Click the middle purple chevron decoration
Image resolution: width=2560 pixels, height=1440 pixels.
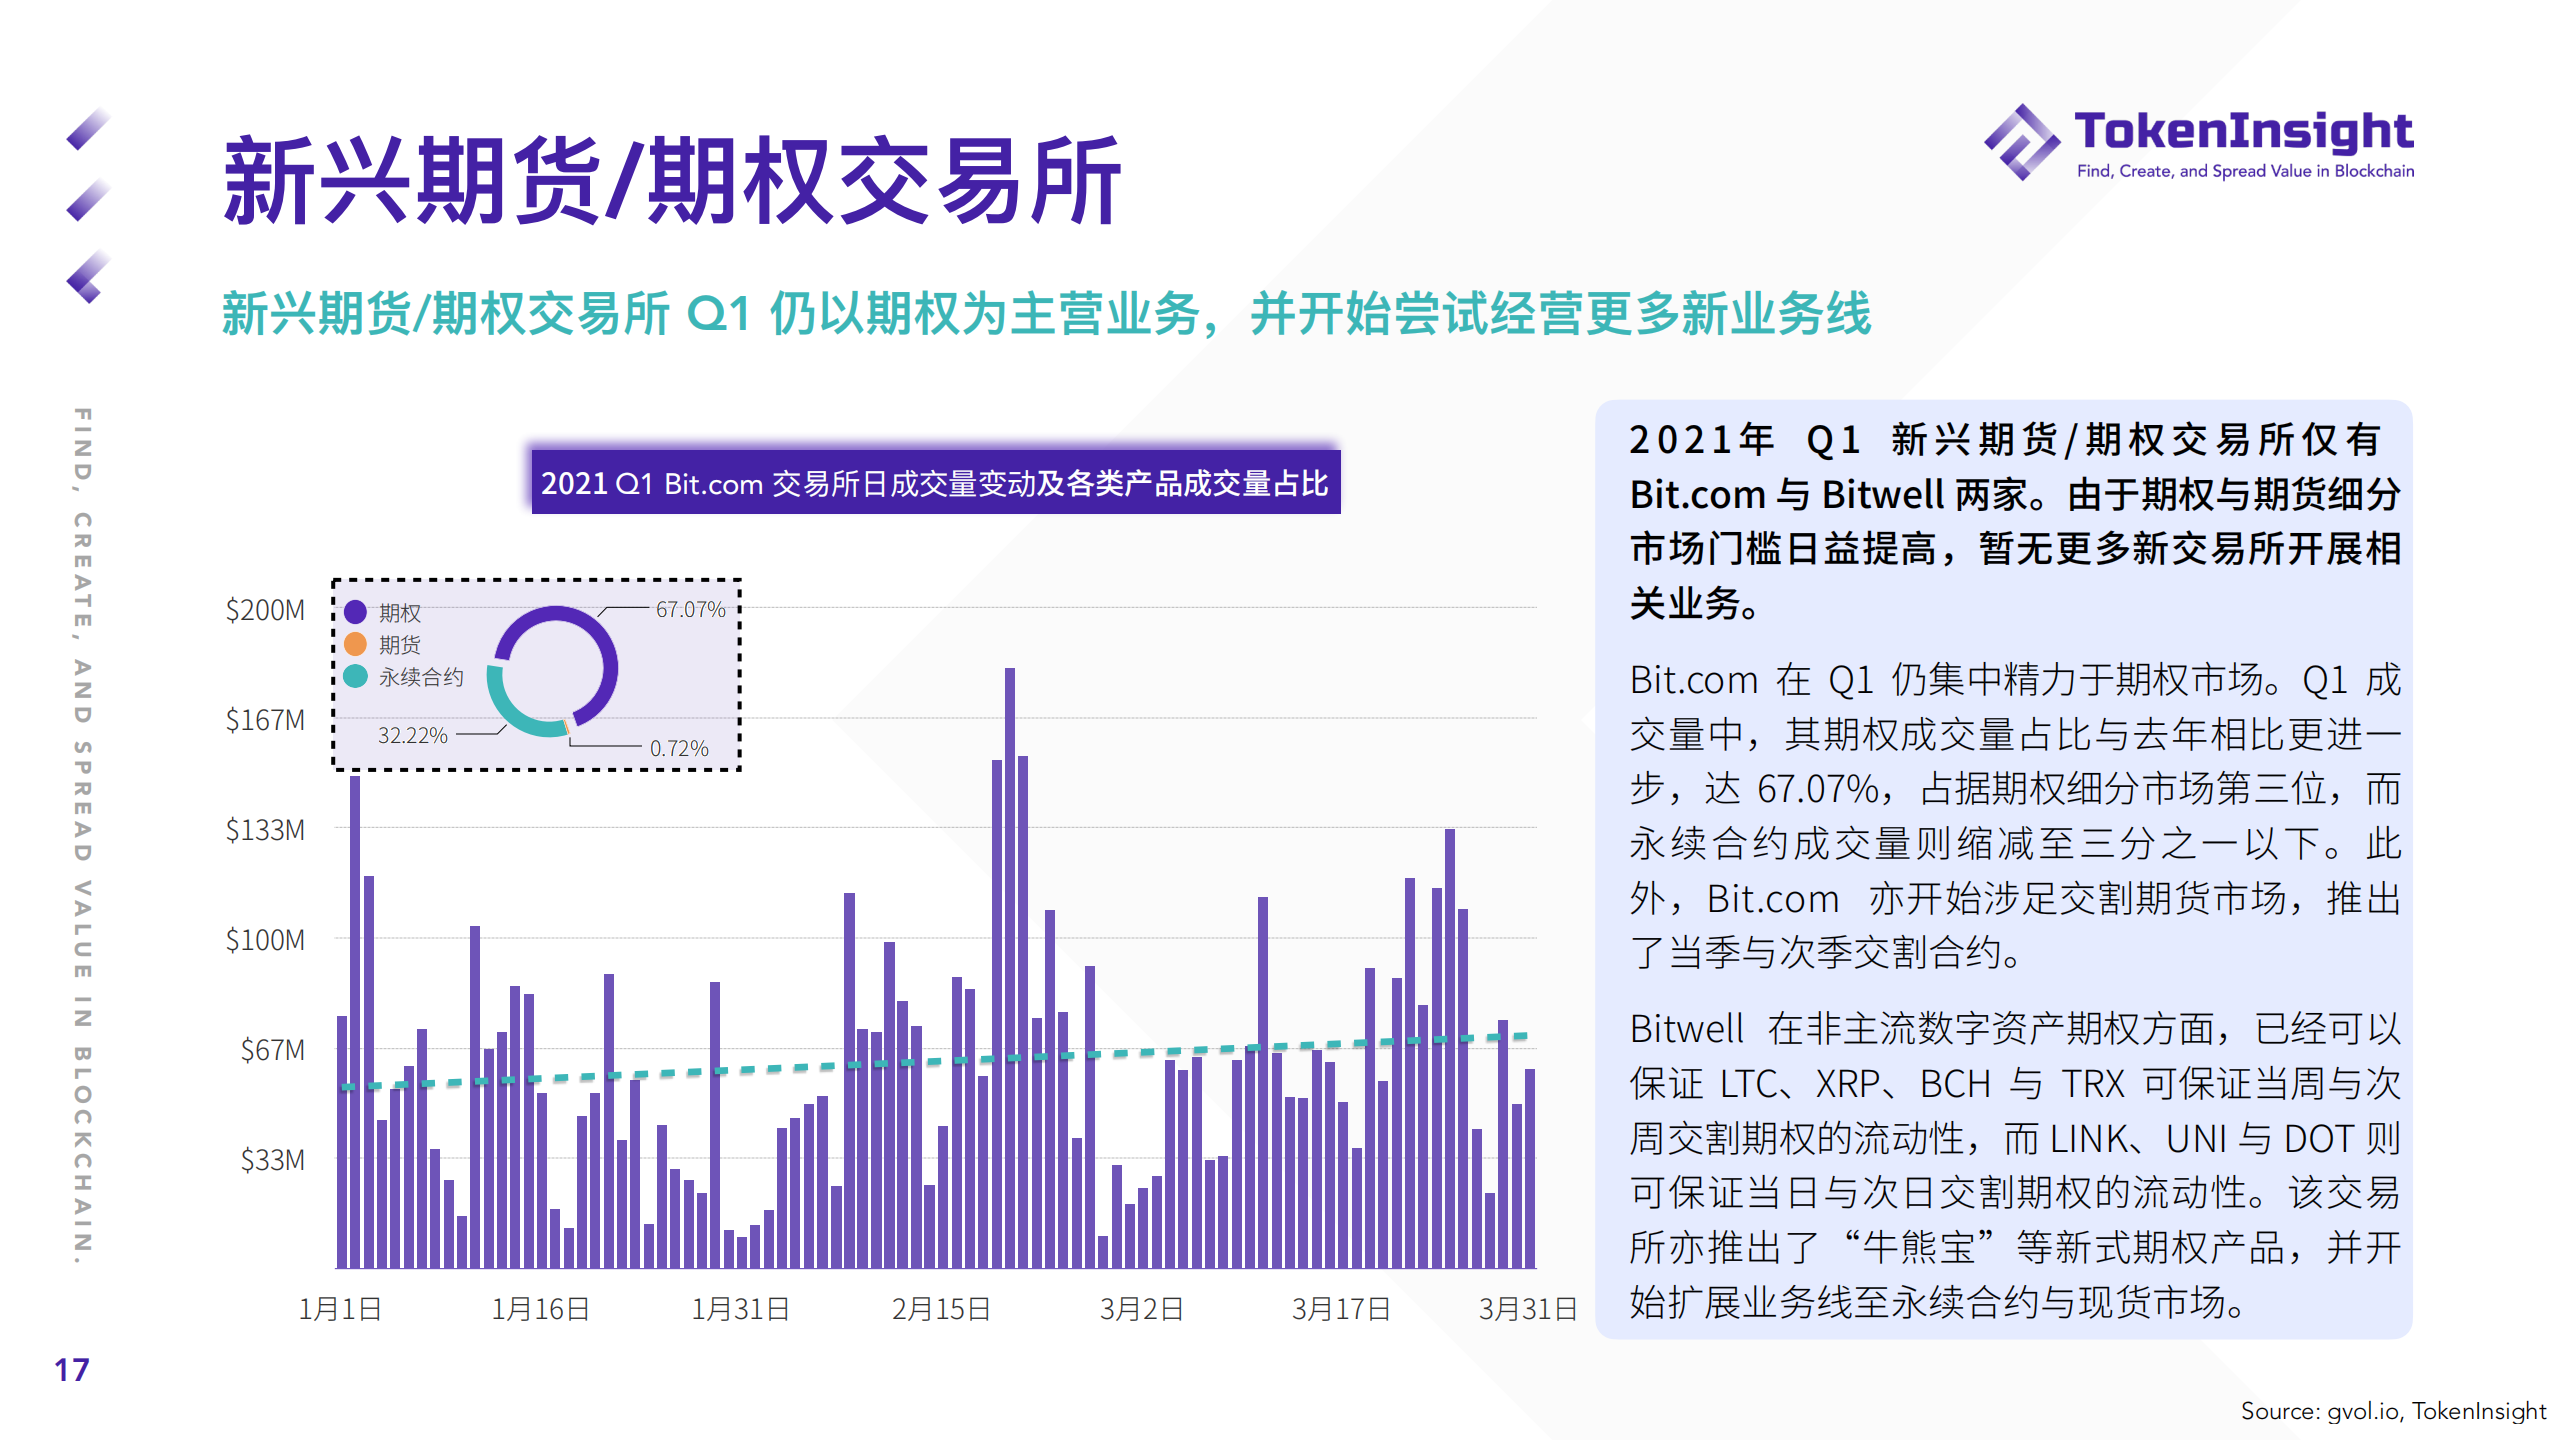(88, 200)
